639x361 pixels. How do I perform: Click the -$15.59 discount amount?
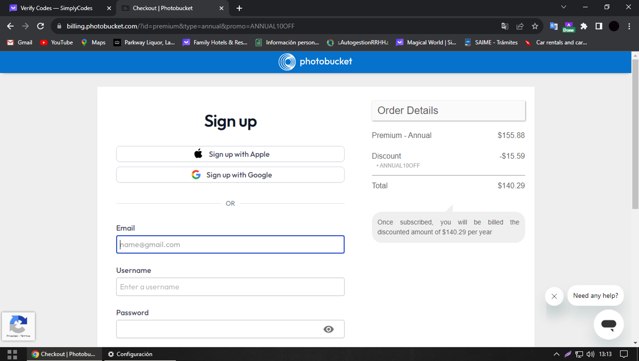tap(512, 156)
